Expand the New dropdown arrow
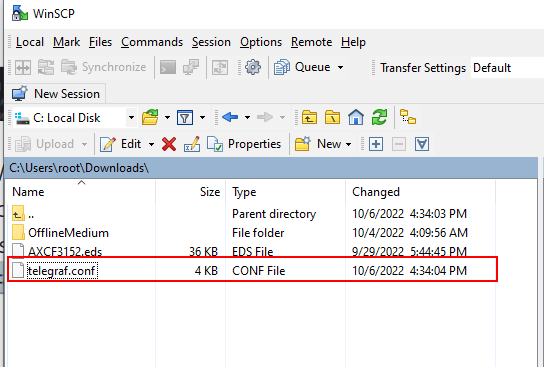544x367 pixels. pos(348,144)
